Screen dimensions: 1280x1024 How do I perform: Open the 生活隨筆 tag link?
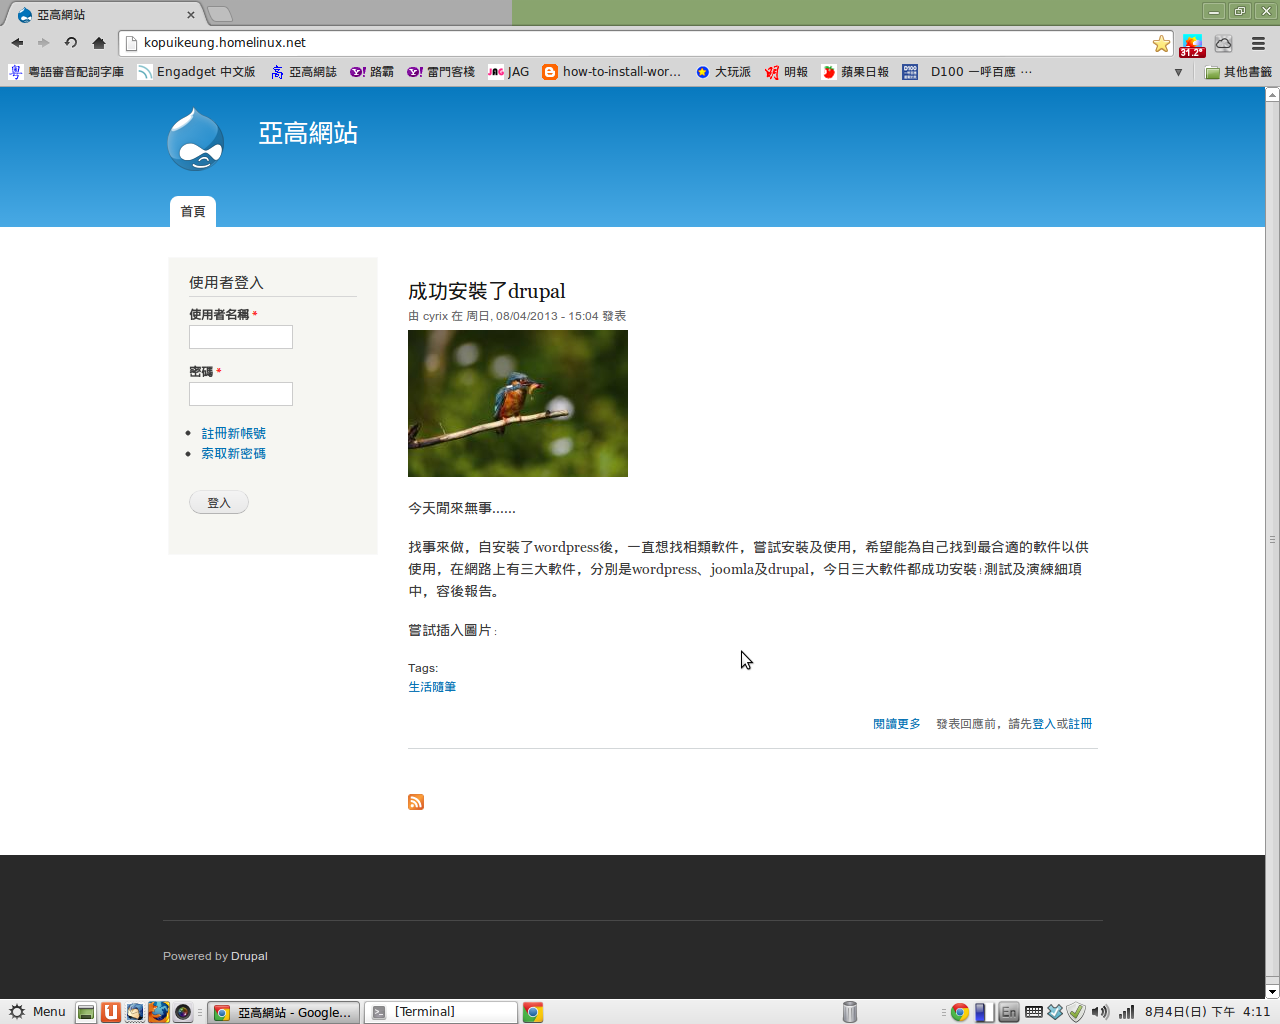[x=432, y=687]
